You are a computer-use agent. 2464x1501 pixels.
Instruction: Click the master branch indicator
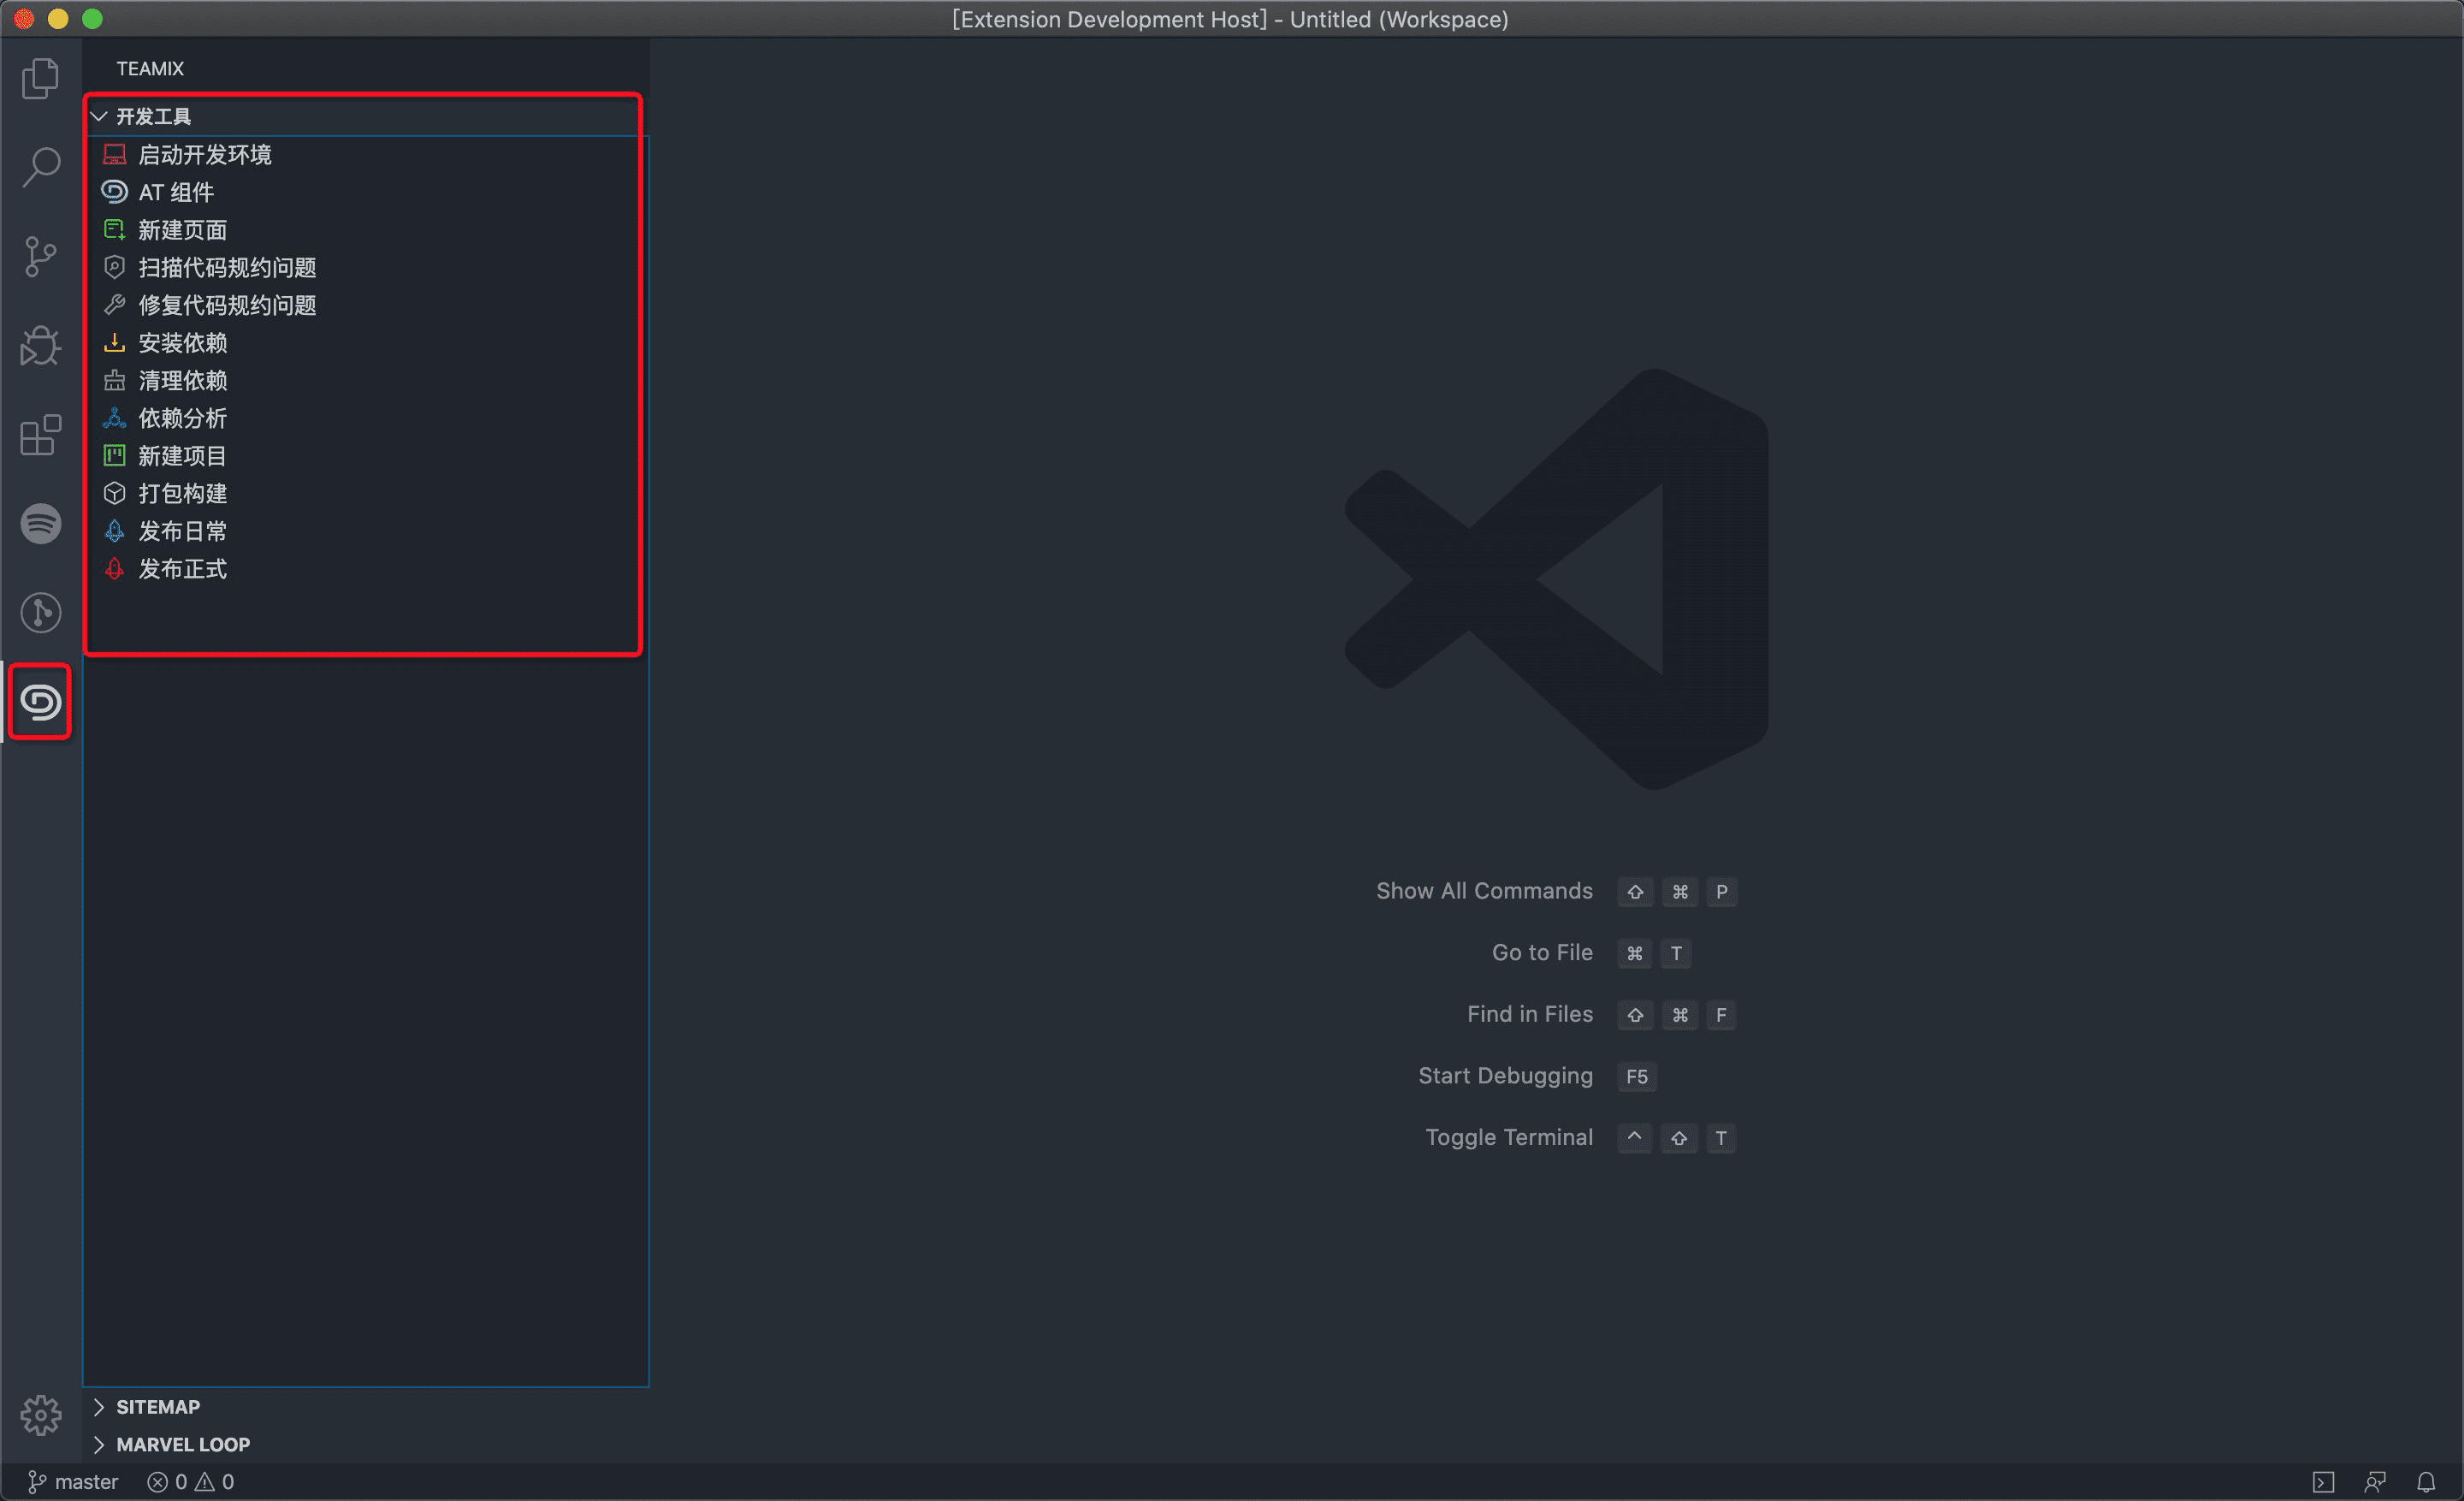[72, 1482]
